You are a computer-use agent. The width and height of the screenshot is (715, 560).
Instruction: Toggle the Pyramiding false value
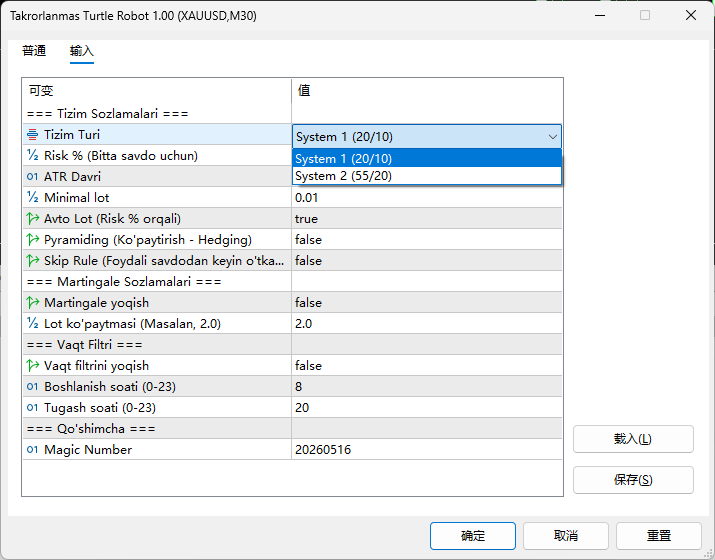[x=427, y=239]
